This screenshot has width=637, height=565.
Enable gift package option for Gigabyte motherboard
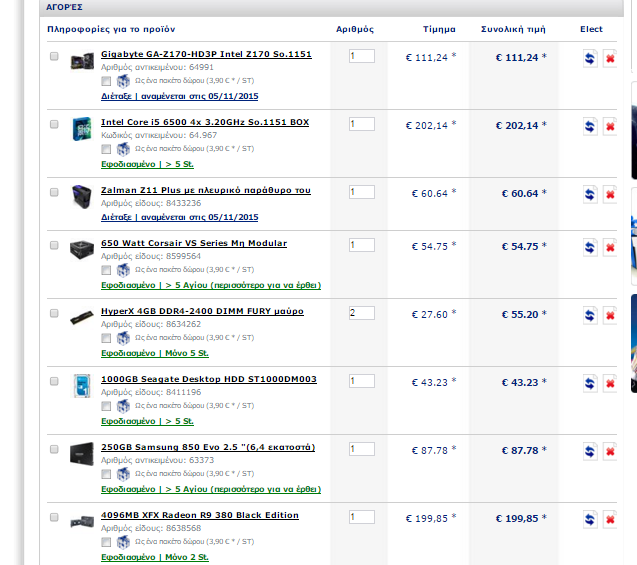click(106, 81)
